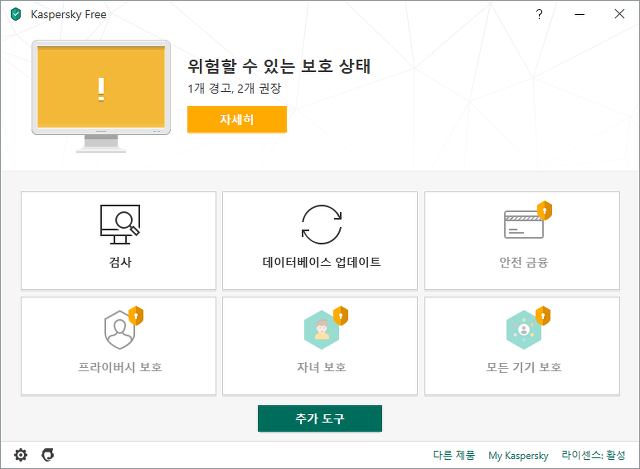Click the 위험할 수 있는 보호 상태 heading
The width and height of the screenshot is (640, 469).
279,66
